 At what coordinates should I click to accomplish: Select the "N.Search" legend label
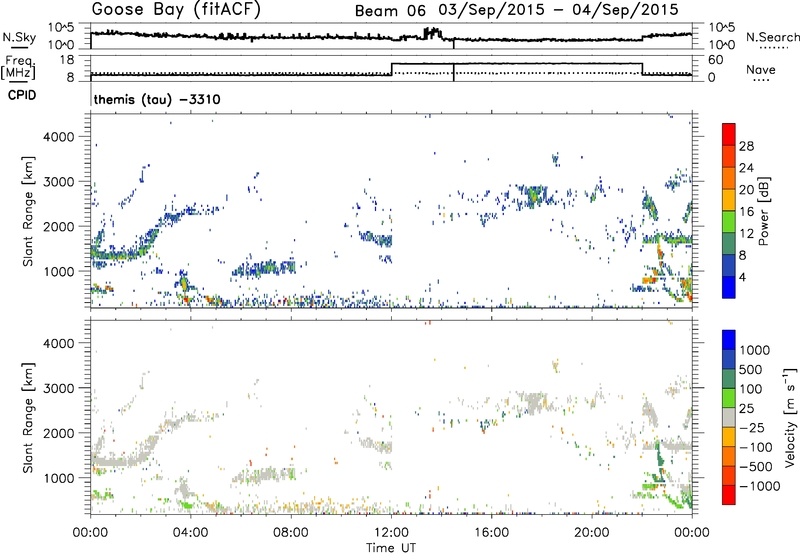click(x=773, y=37)
